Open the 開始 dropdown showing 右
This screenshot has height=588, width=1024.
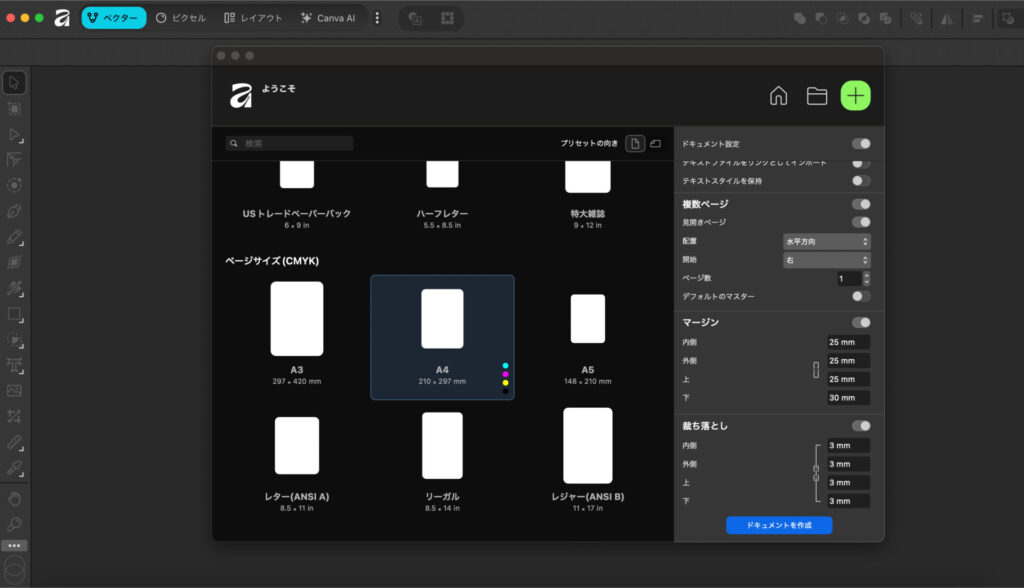(x=826, y=260)
